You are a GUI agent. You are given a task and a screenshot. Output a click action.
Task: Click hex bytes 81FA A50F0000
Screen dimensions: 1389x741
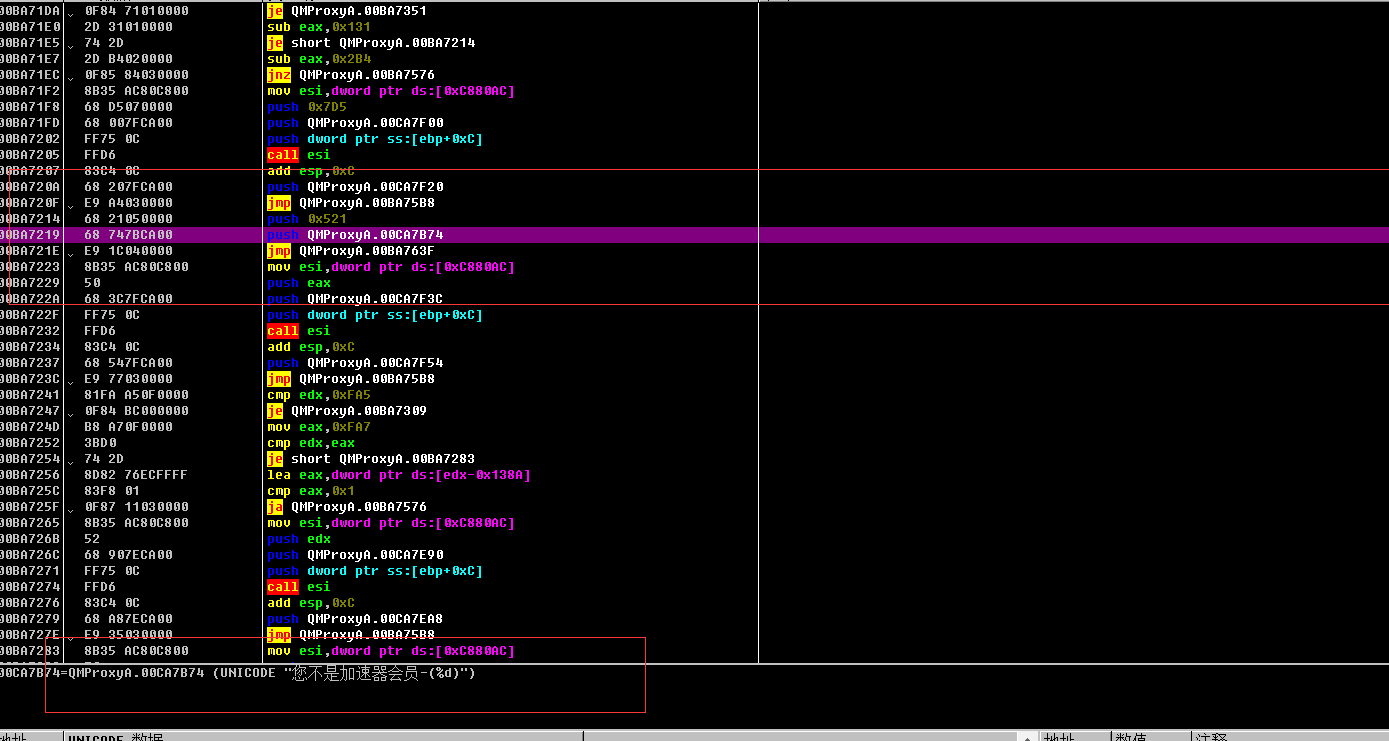(x=136, y=395)
